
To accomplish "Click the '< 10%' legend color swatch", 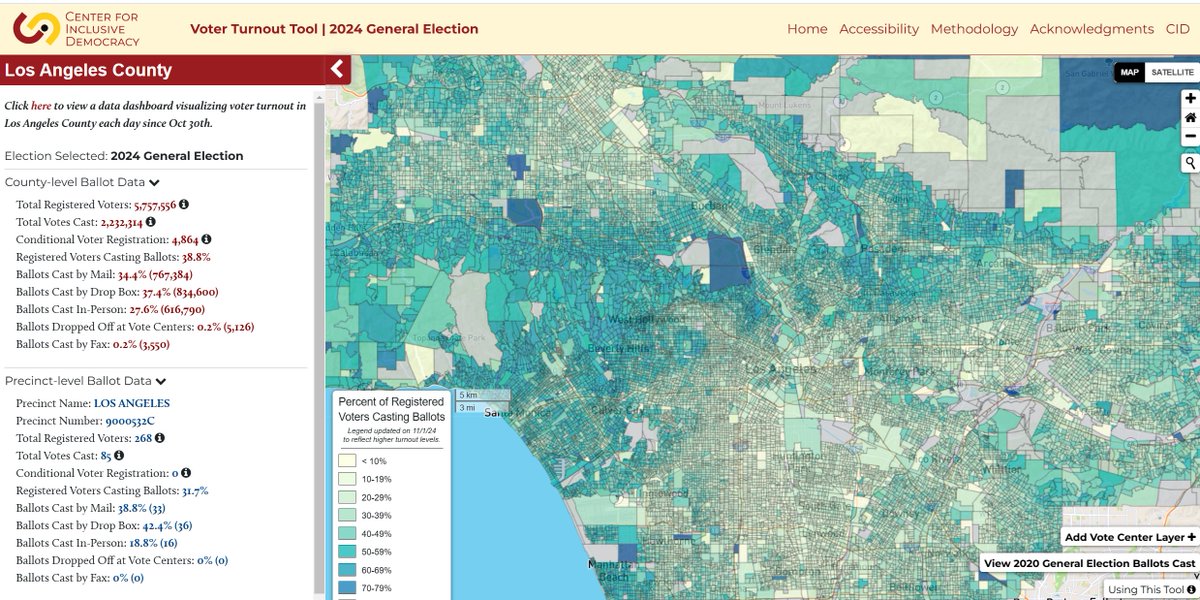I will point(347,461).
